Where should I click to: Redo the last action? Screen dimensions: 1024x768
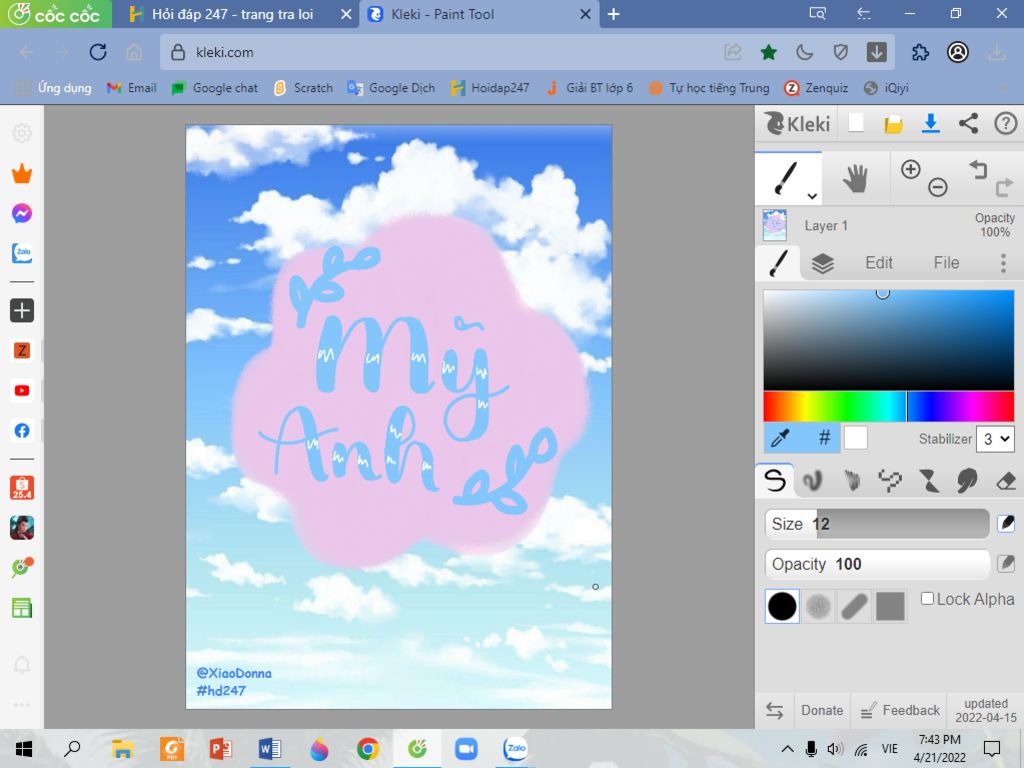tap(1004, 188)
